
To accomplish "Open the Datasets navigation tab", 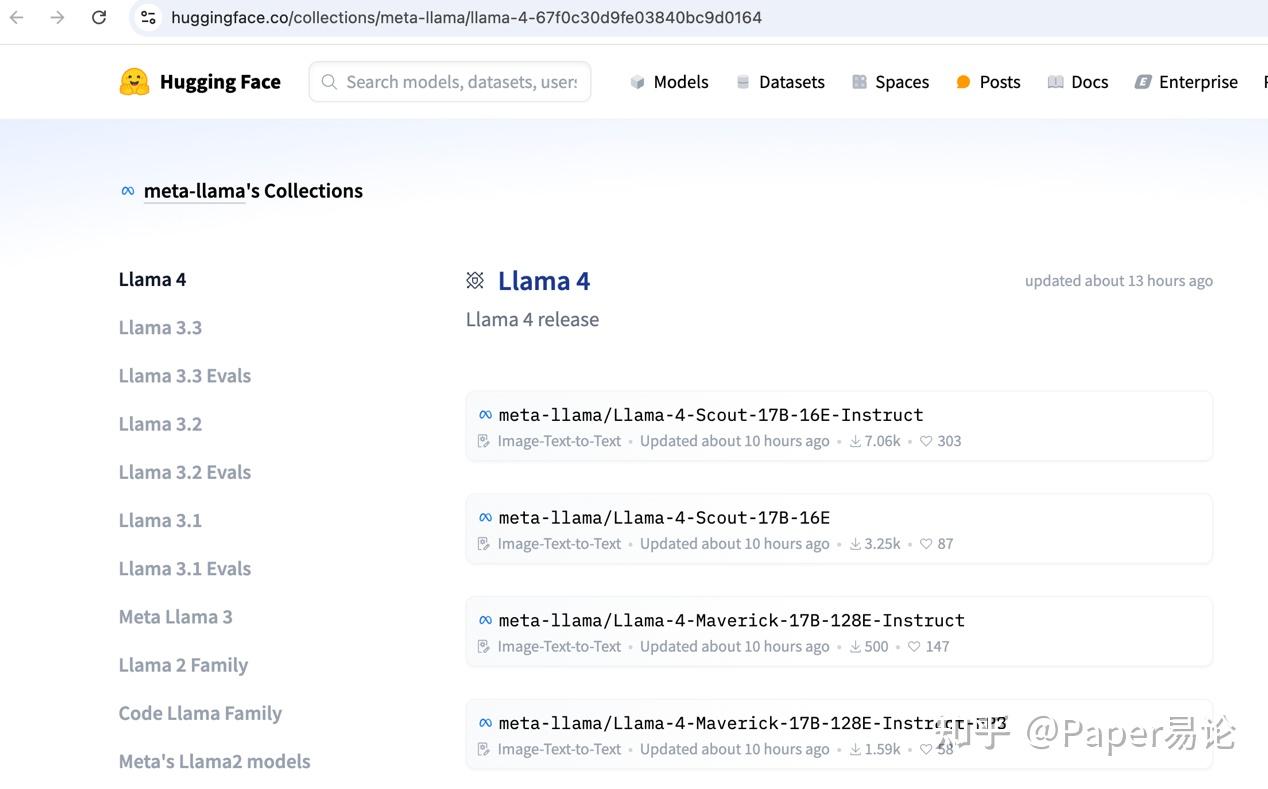I will pos(780,82).
